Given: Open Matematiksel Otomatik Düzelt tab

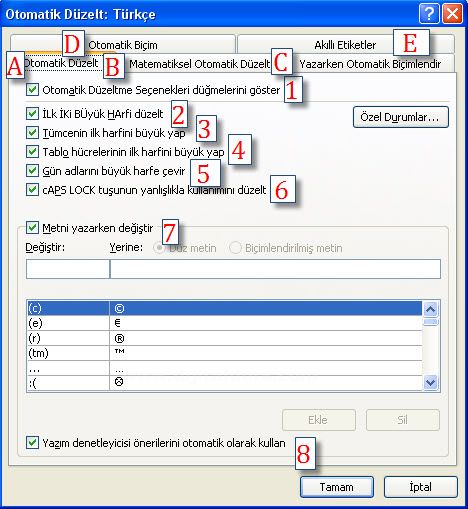Looking at the screenshot, I should pyautogui.click(x=199, y=64).
